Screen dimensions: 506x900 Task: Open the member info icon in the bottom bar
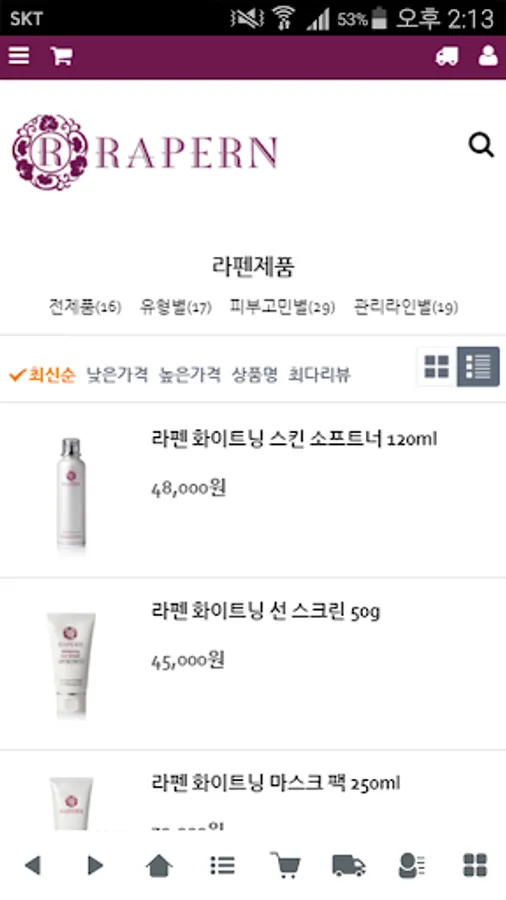(x=411, y=864)
